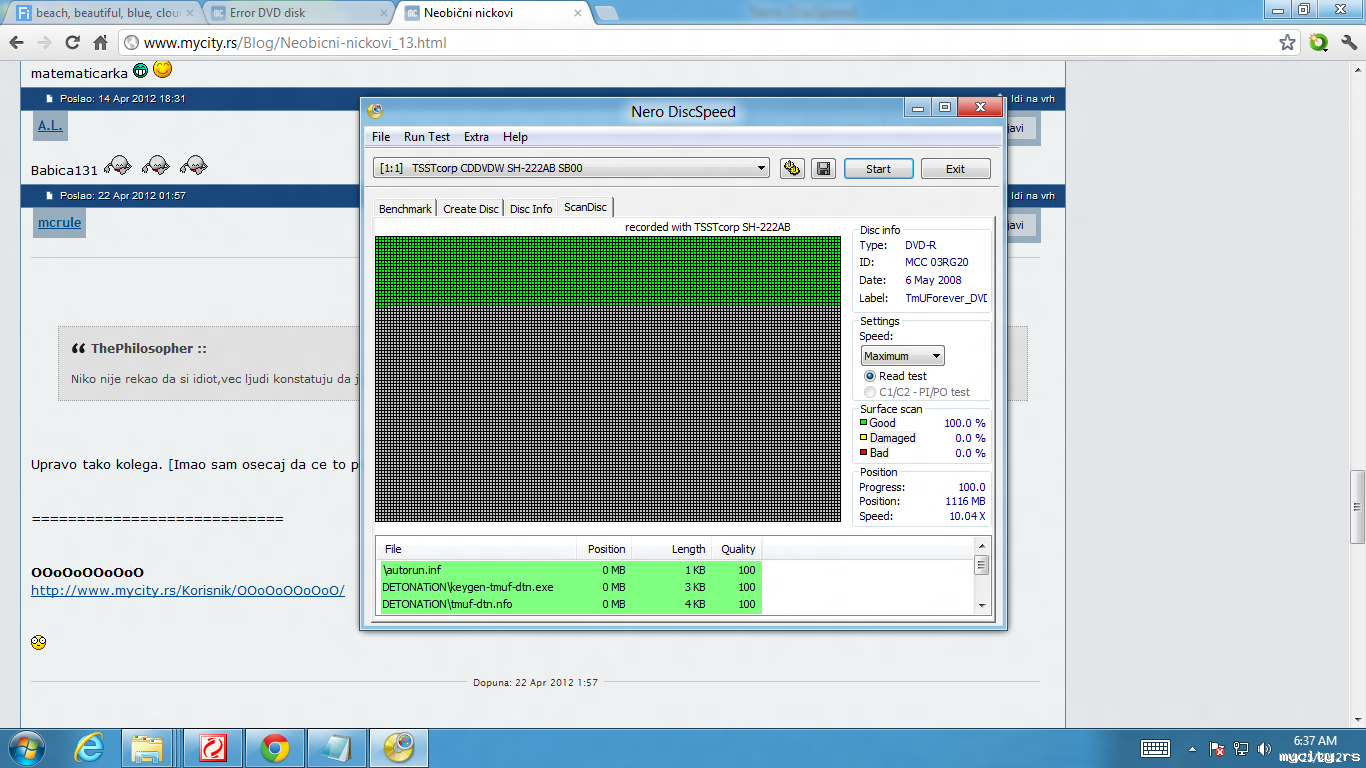
Task: Switch to the Create Disc tab
Action: click(x=471, y=209)
